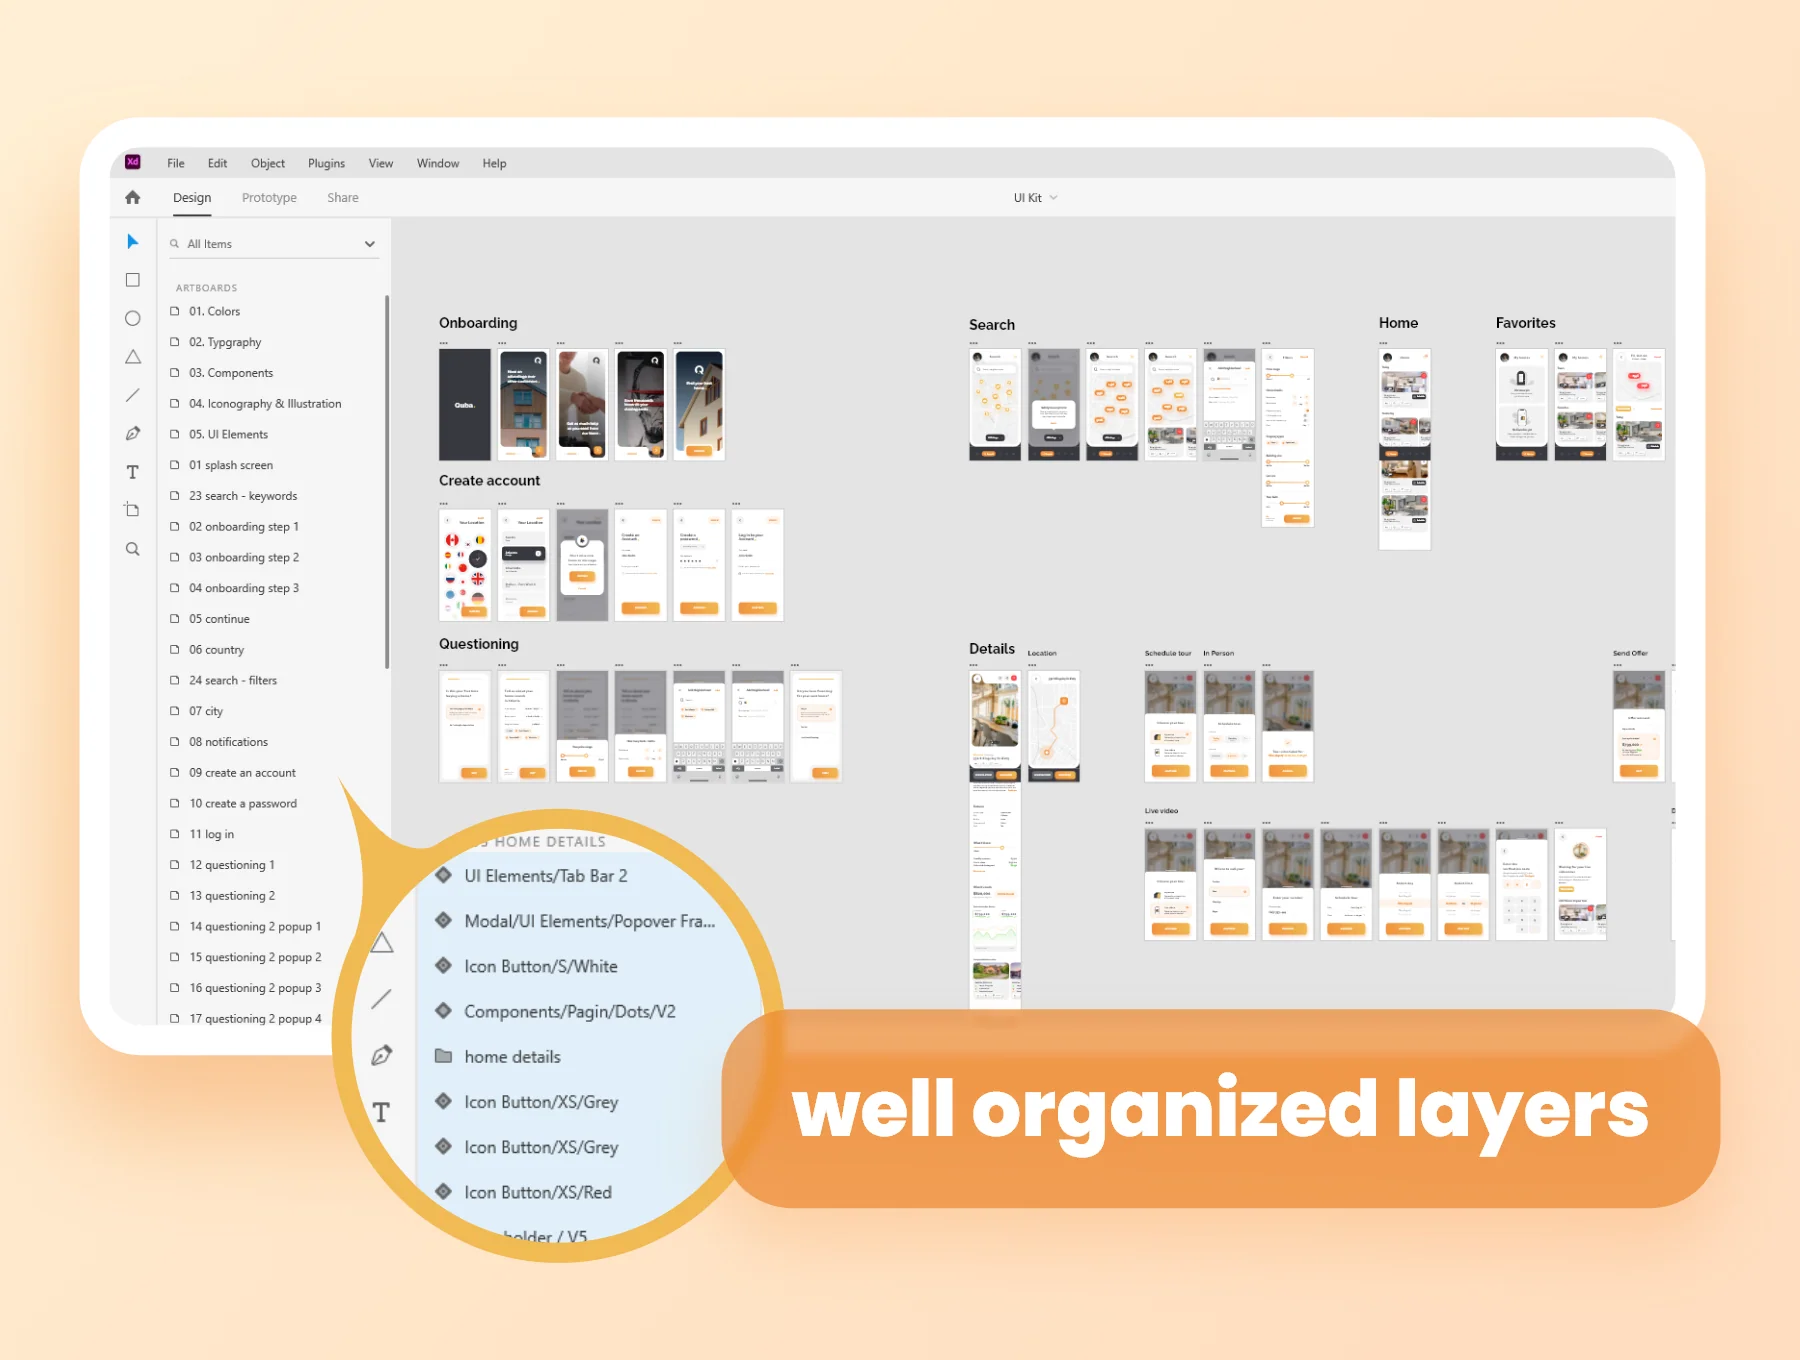Click the Onboarding section label on canvas
Image resolution: width=1800 pixels, height=1360 pixels.
(x=478, y=323)
